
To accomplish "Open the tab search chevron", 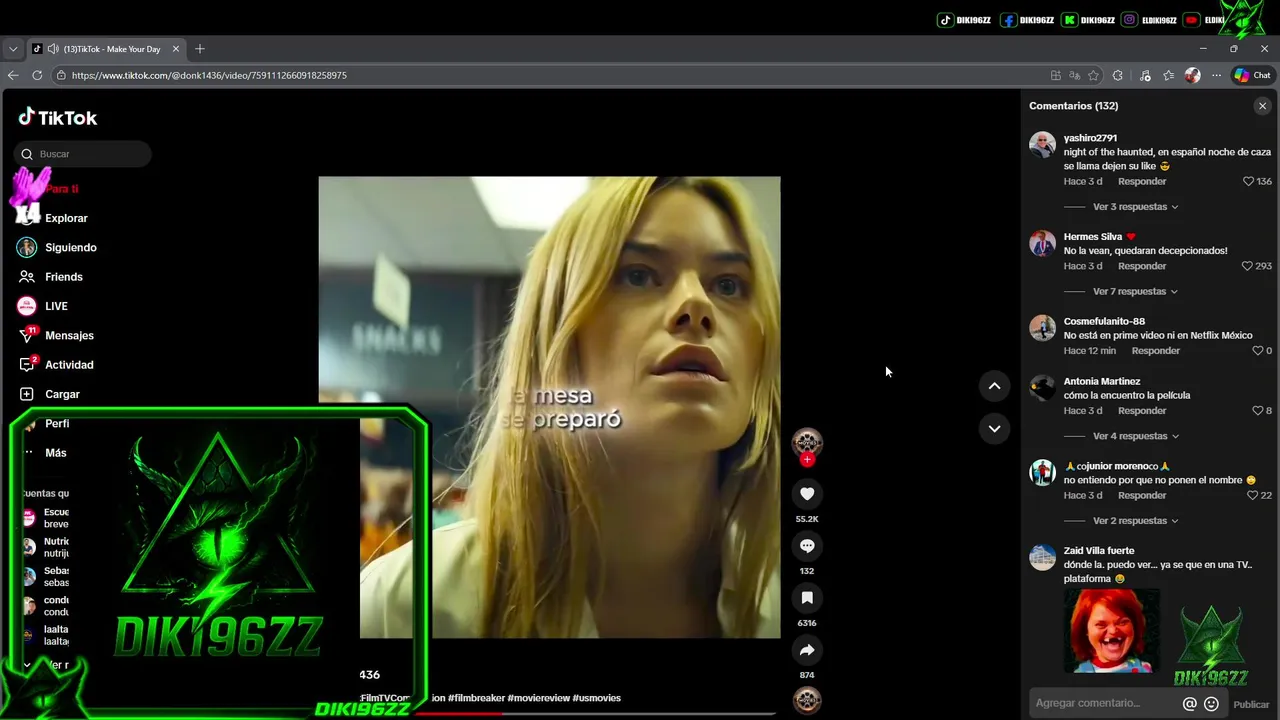I will tap(13, 49).
